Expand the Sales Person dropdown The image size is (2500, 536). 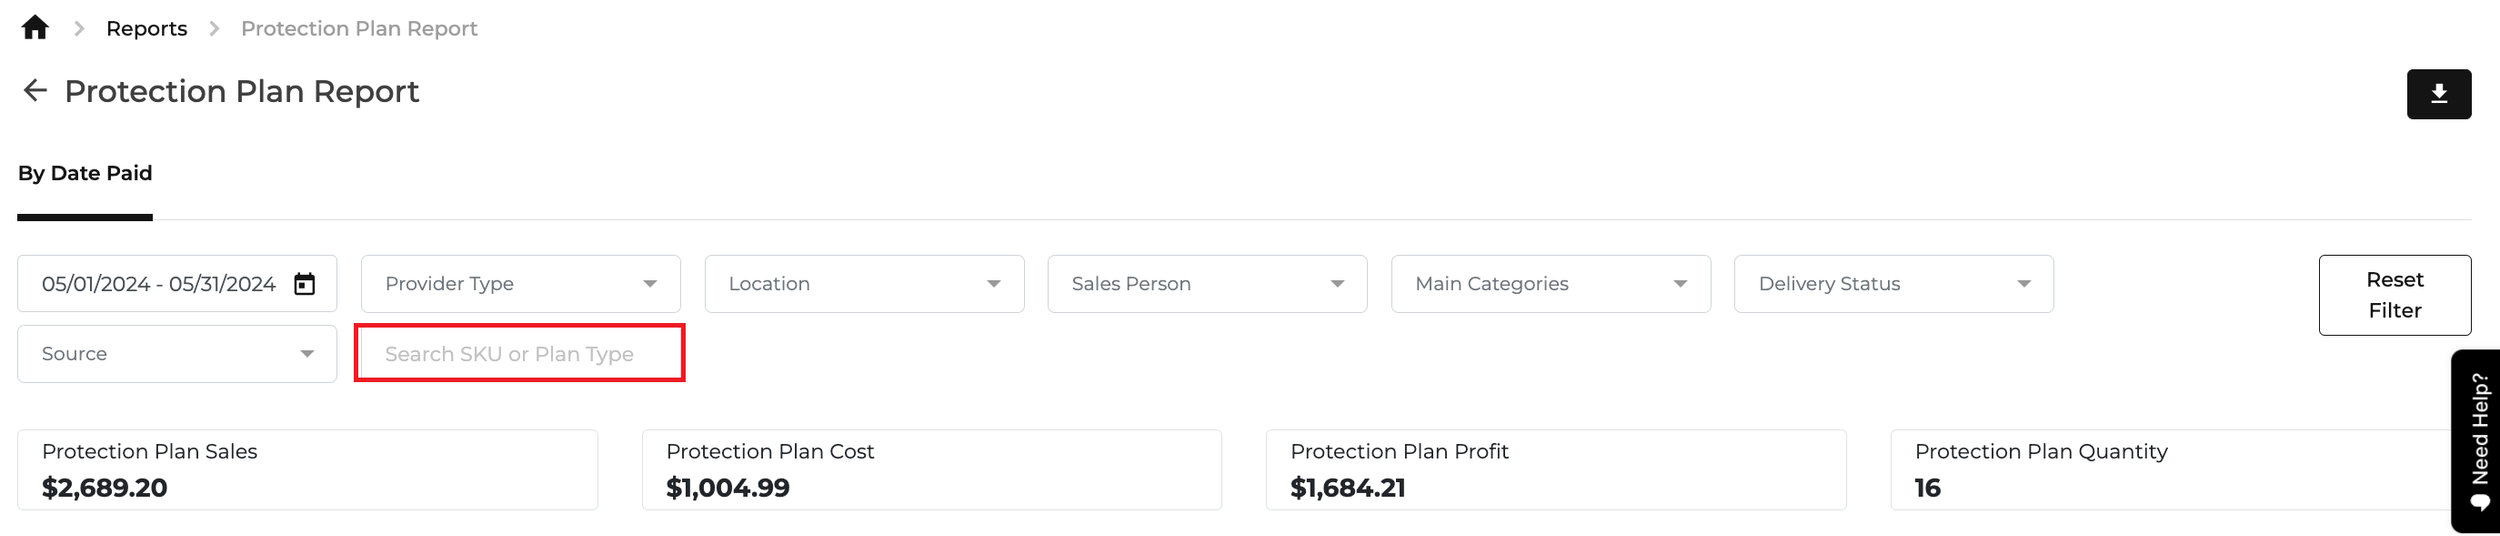point(1207,284)
